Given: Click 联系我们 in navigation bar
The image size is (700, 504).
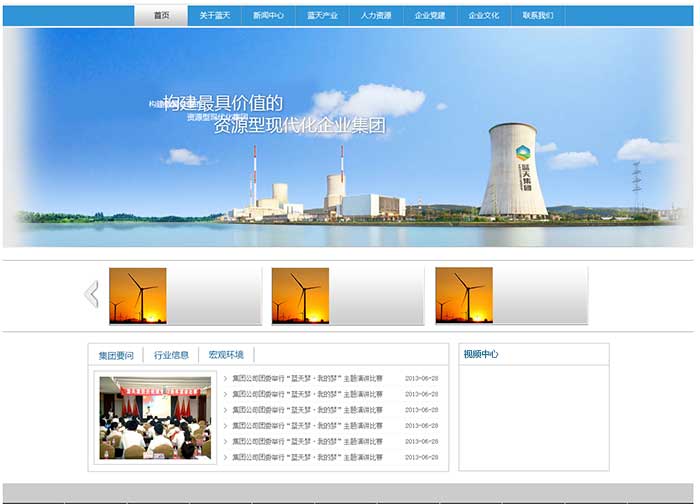Looking at the screenshot, I should [x=539, y=16].
